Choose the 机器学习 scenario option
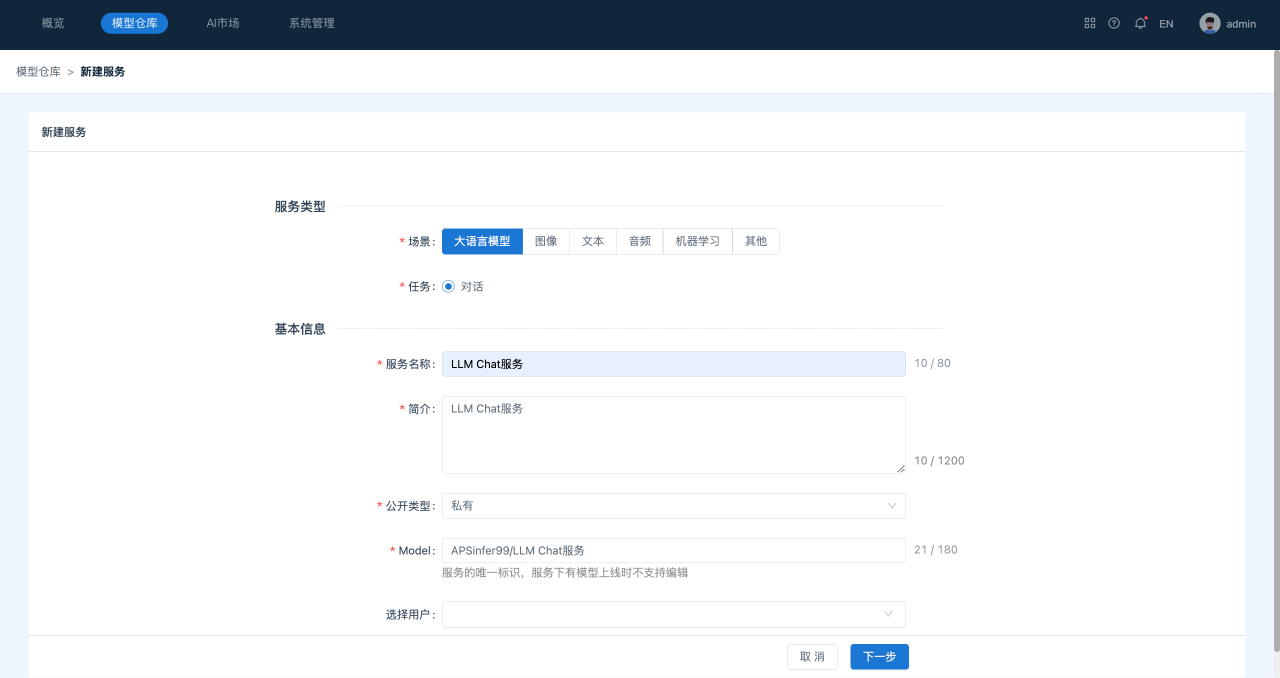 (x=697, y=241)
